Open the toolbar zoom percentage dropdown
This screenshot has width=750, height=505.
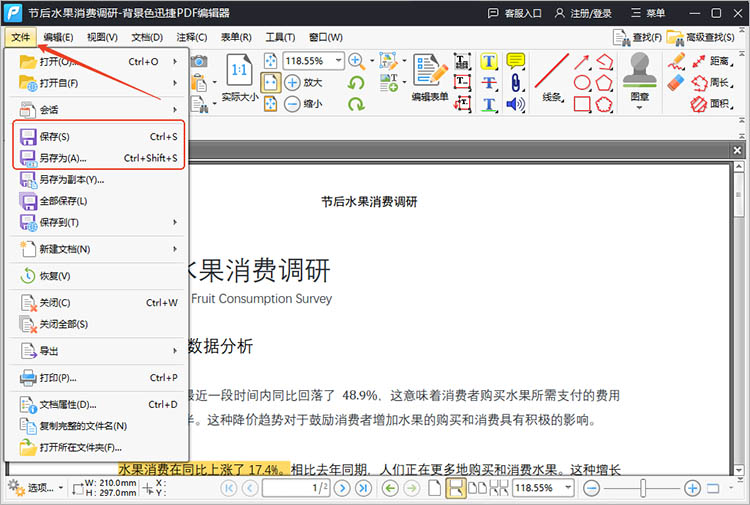click(338, 61)
